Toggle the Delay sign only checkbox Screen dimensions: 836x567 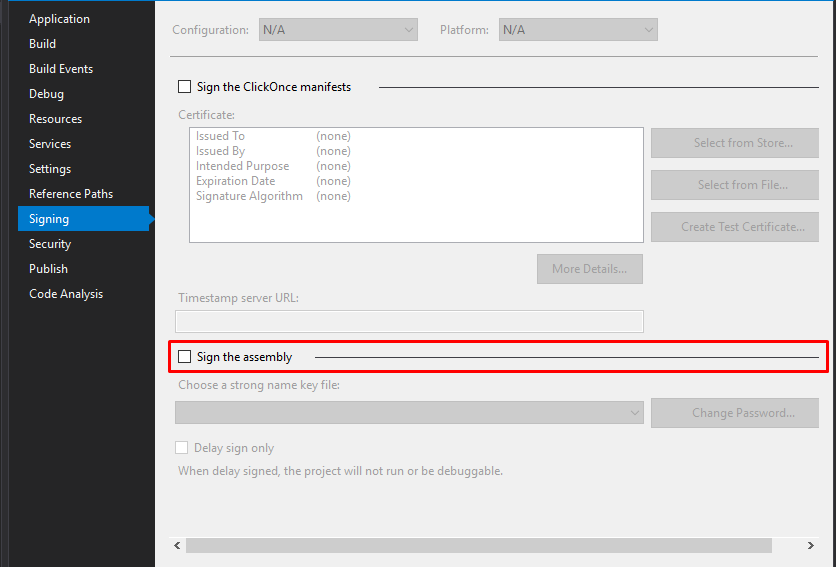tap(182, 448)
